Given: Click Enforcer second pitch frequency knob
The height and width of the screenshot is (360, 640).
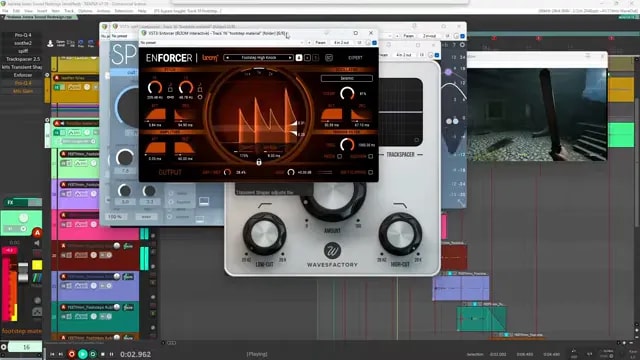Looking at the screenshot, I should tap(186, 87).
